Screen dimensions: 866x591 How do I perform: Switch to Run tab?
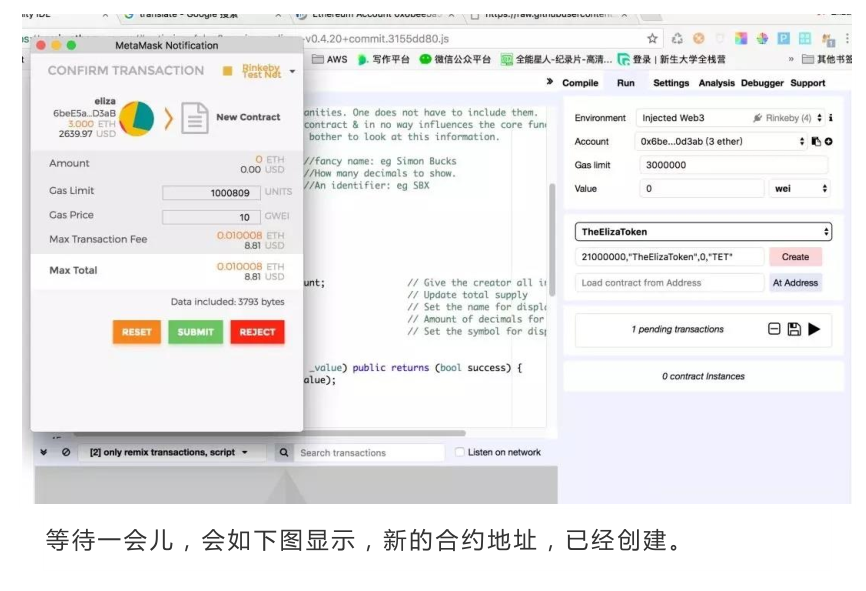click(625, 83)
